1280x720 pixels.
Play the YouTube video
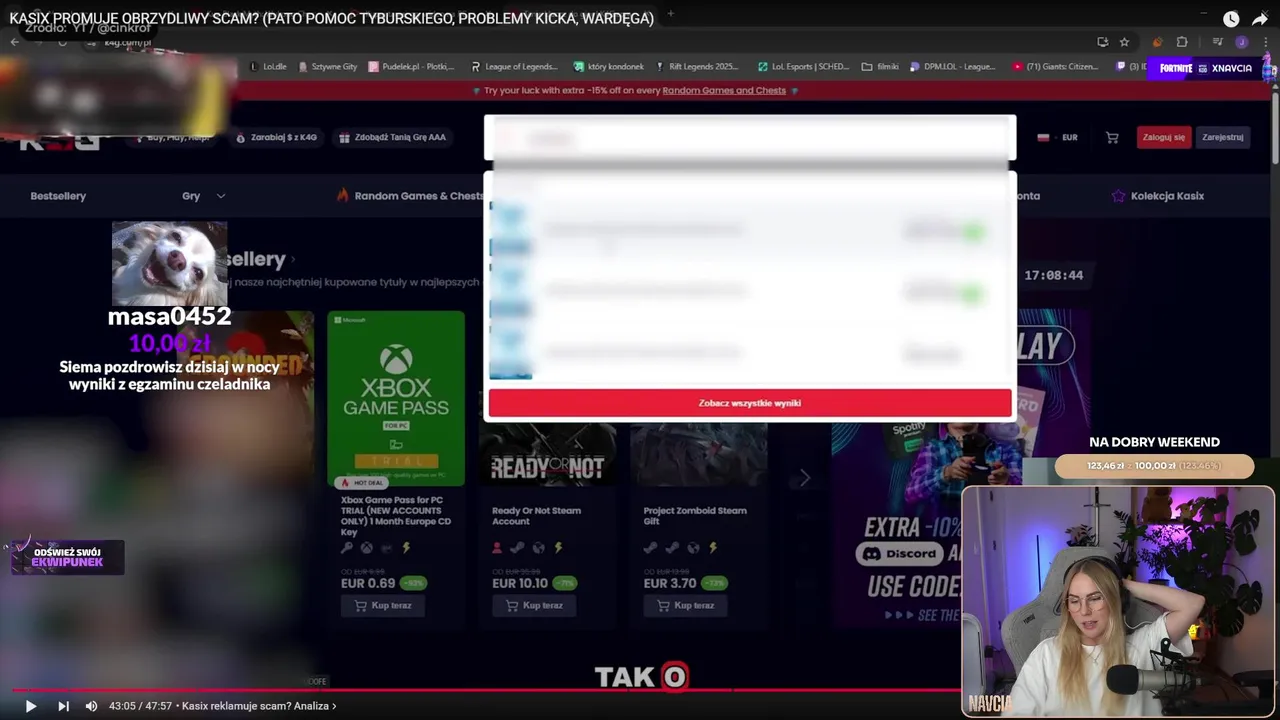30,706
